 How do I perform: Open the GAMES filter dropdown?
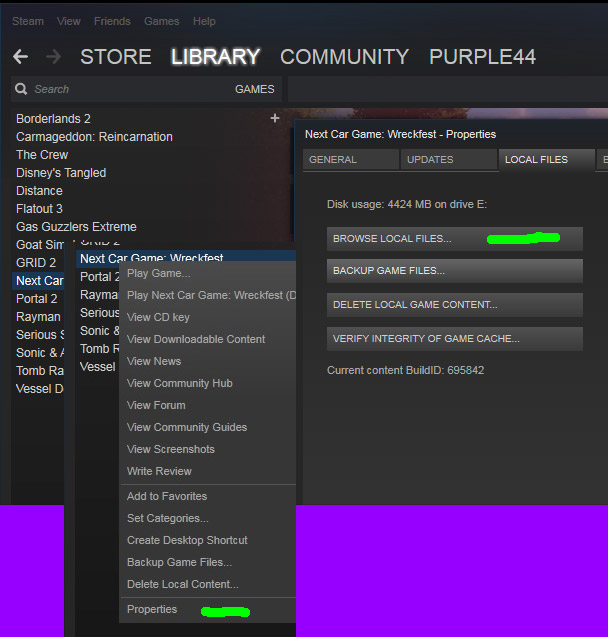click(255, 89)
